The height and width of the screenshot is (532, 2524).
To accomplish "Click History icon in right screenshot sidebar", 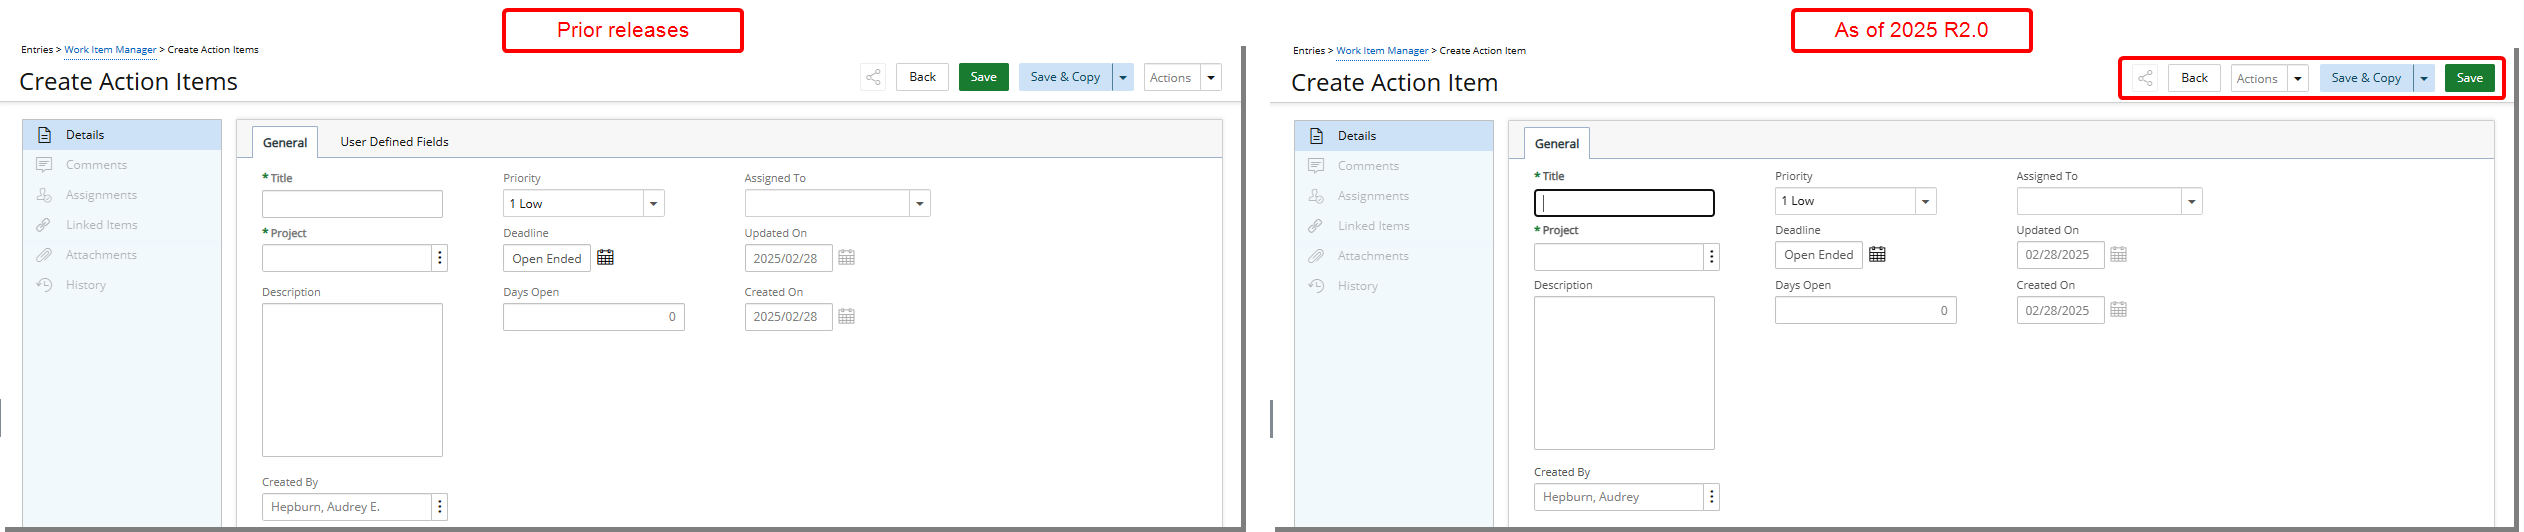I will click(1316, 286).
